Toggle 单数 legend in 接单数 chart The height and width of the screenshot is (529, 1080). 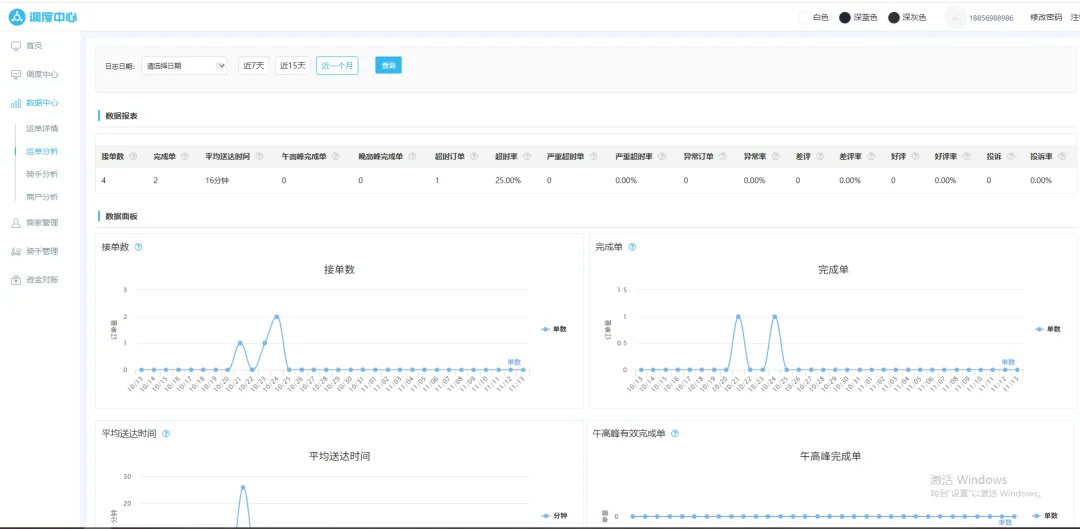click(x=553, y=329)
